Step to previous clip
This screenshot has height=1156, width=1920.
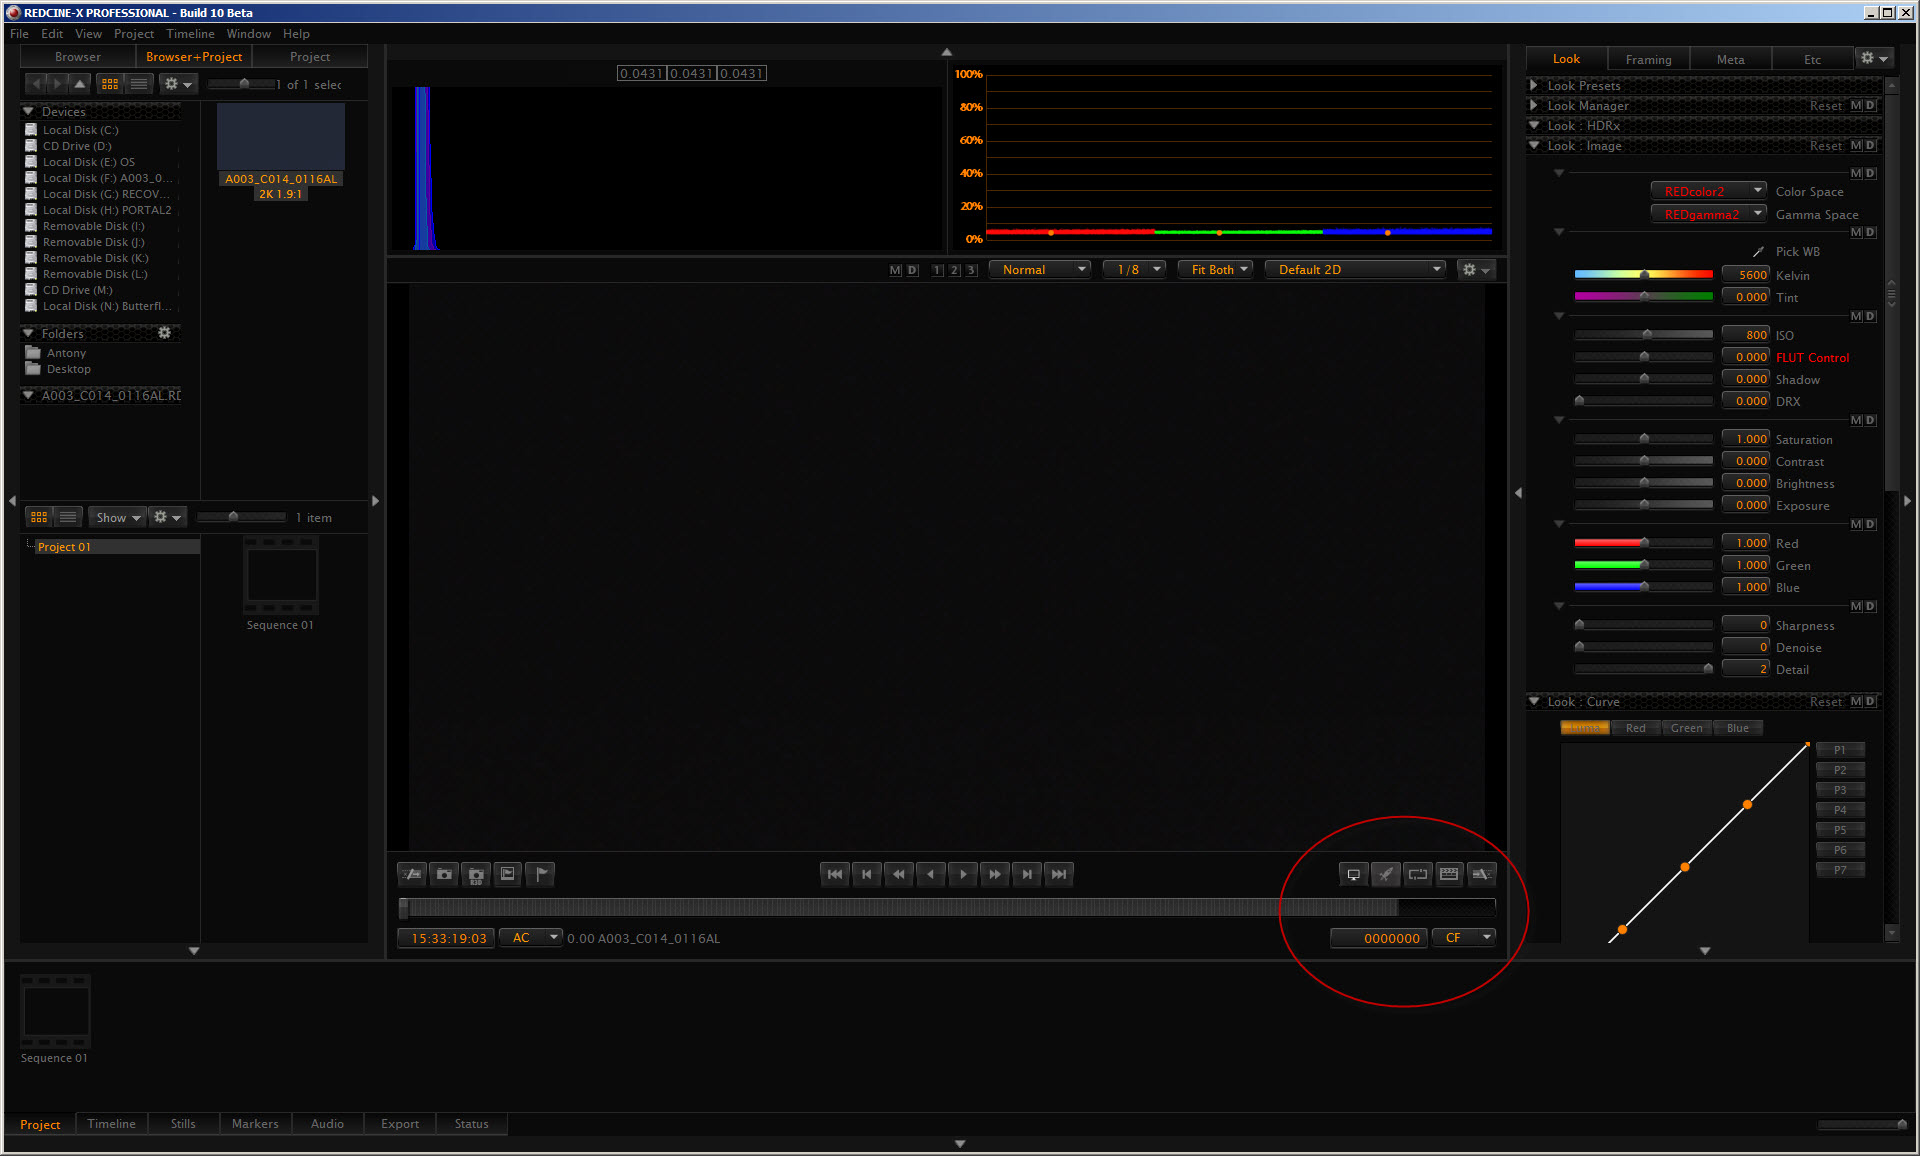point(867,874)
